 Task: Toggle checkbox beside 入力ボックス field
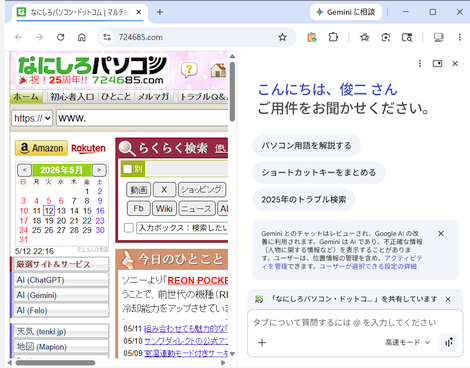coord(129,228)
